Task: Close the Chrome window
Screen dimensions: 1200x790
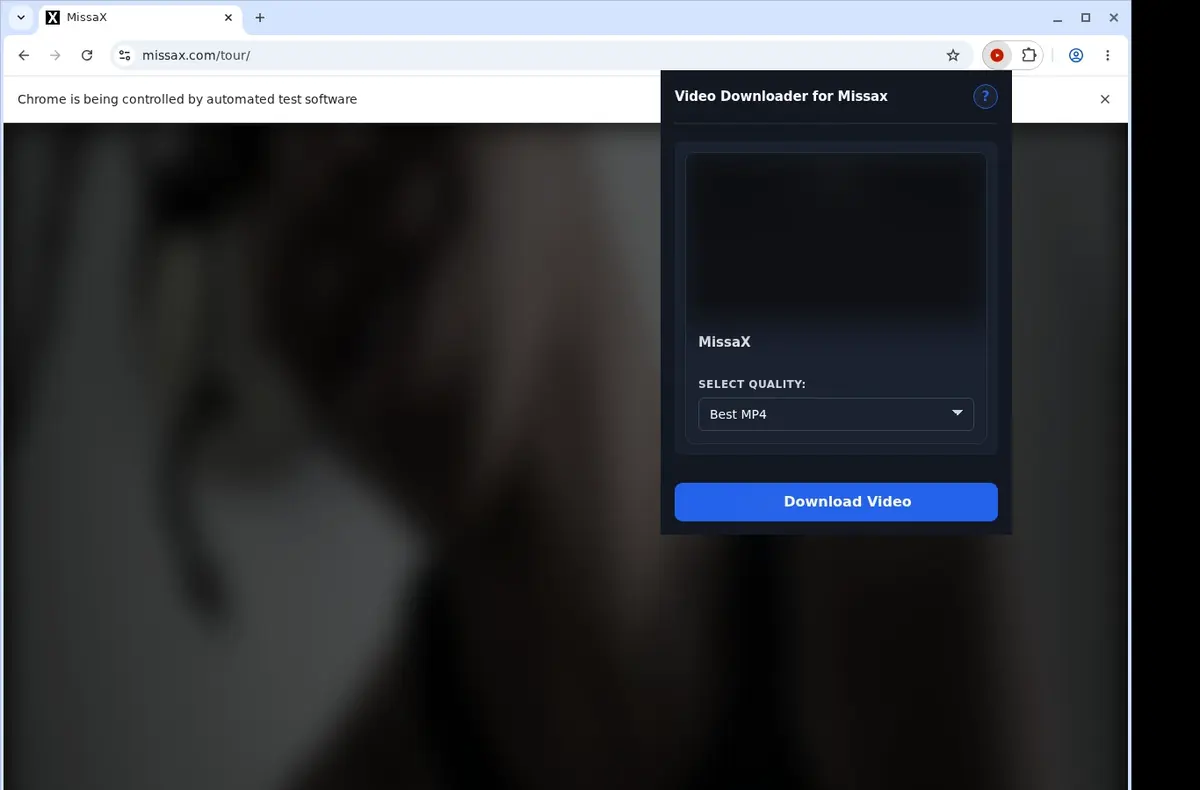Action: (1114, 18)
